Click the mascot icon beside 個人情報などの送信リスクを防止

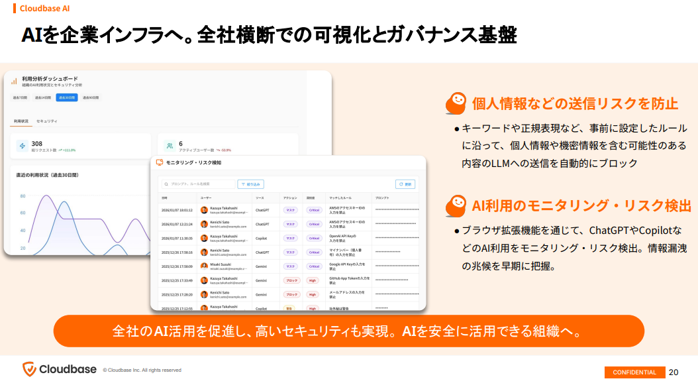(456, 103)
